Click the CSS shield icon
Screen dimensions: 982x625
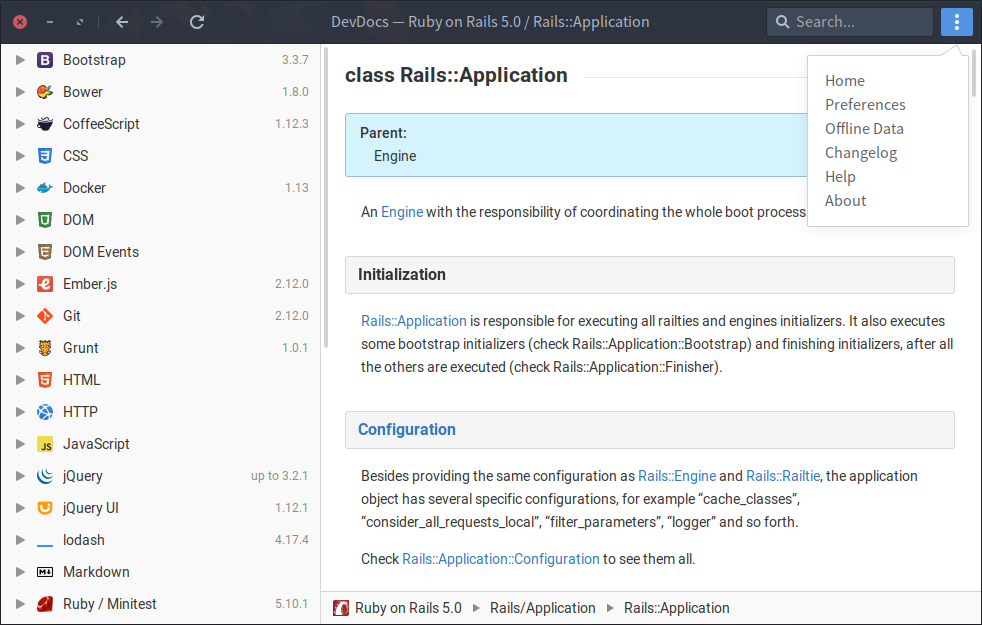tap(44, 156)
